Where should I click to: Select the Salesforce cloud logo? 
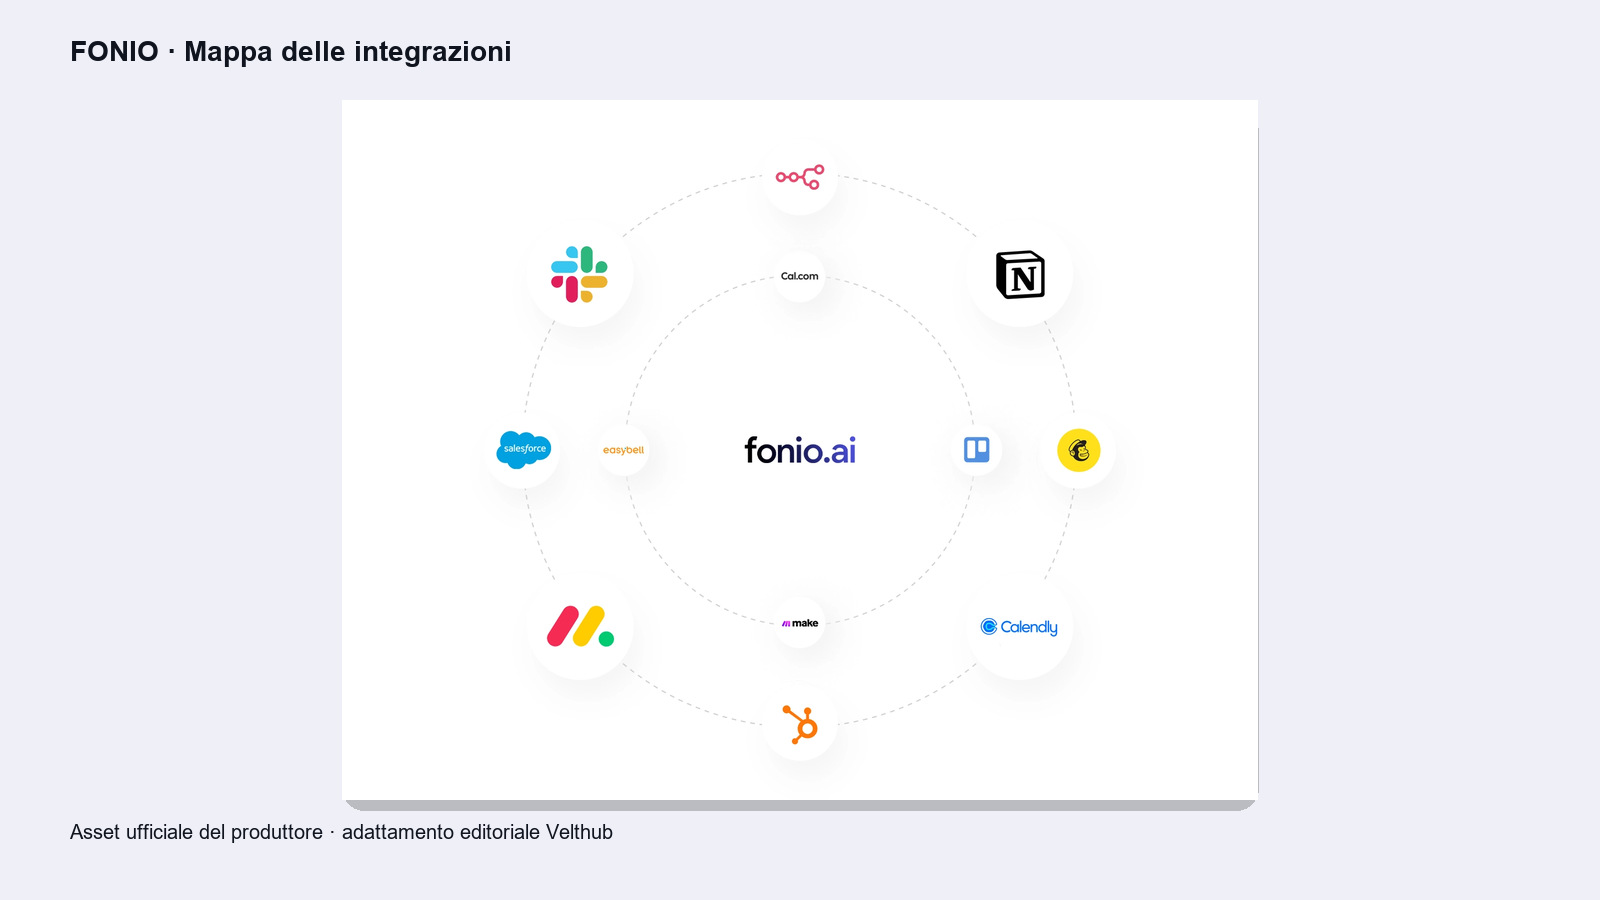click(524, 450)
